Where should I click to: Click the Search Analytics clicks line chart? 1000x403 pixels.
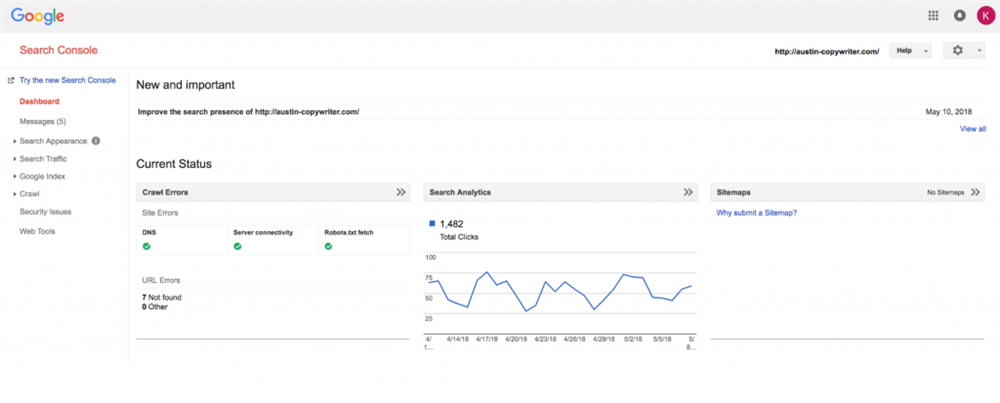click(560, 291)
